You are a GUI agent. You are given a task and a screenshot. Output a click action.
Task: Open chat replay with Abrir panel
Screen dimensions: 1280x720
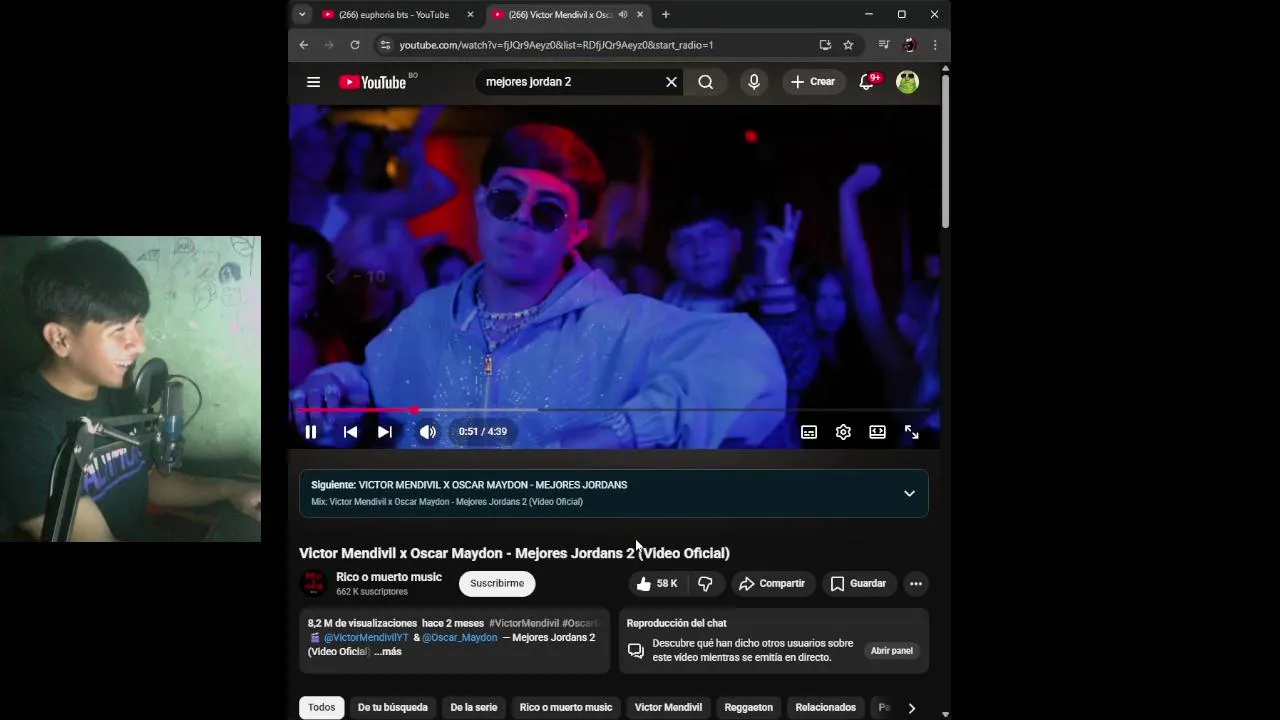point(891,651)
